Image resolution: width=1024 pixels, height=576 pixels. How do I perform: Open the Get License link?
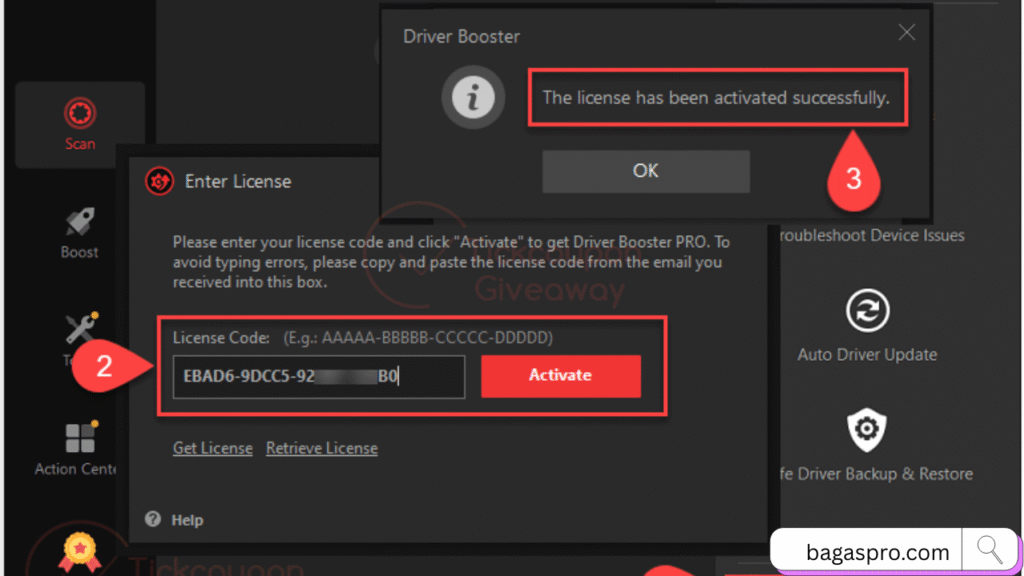click(x=212, y=447)
